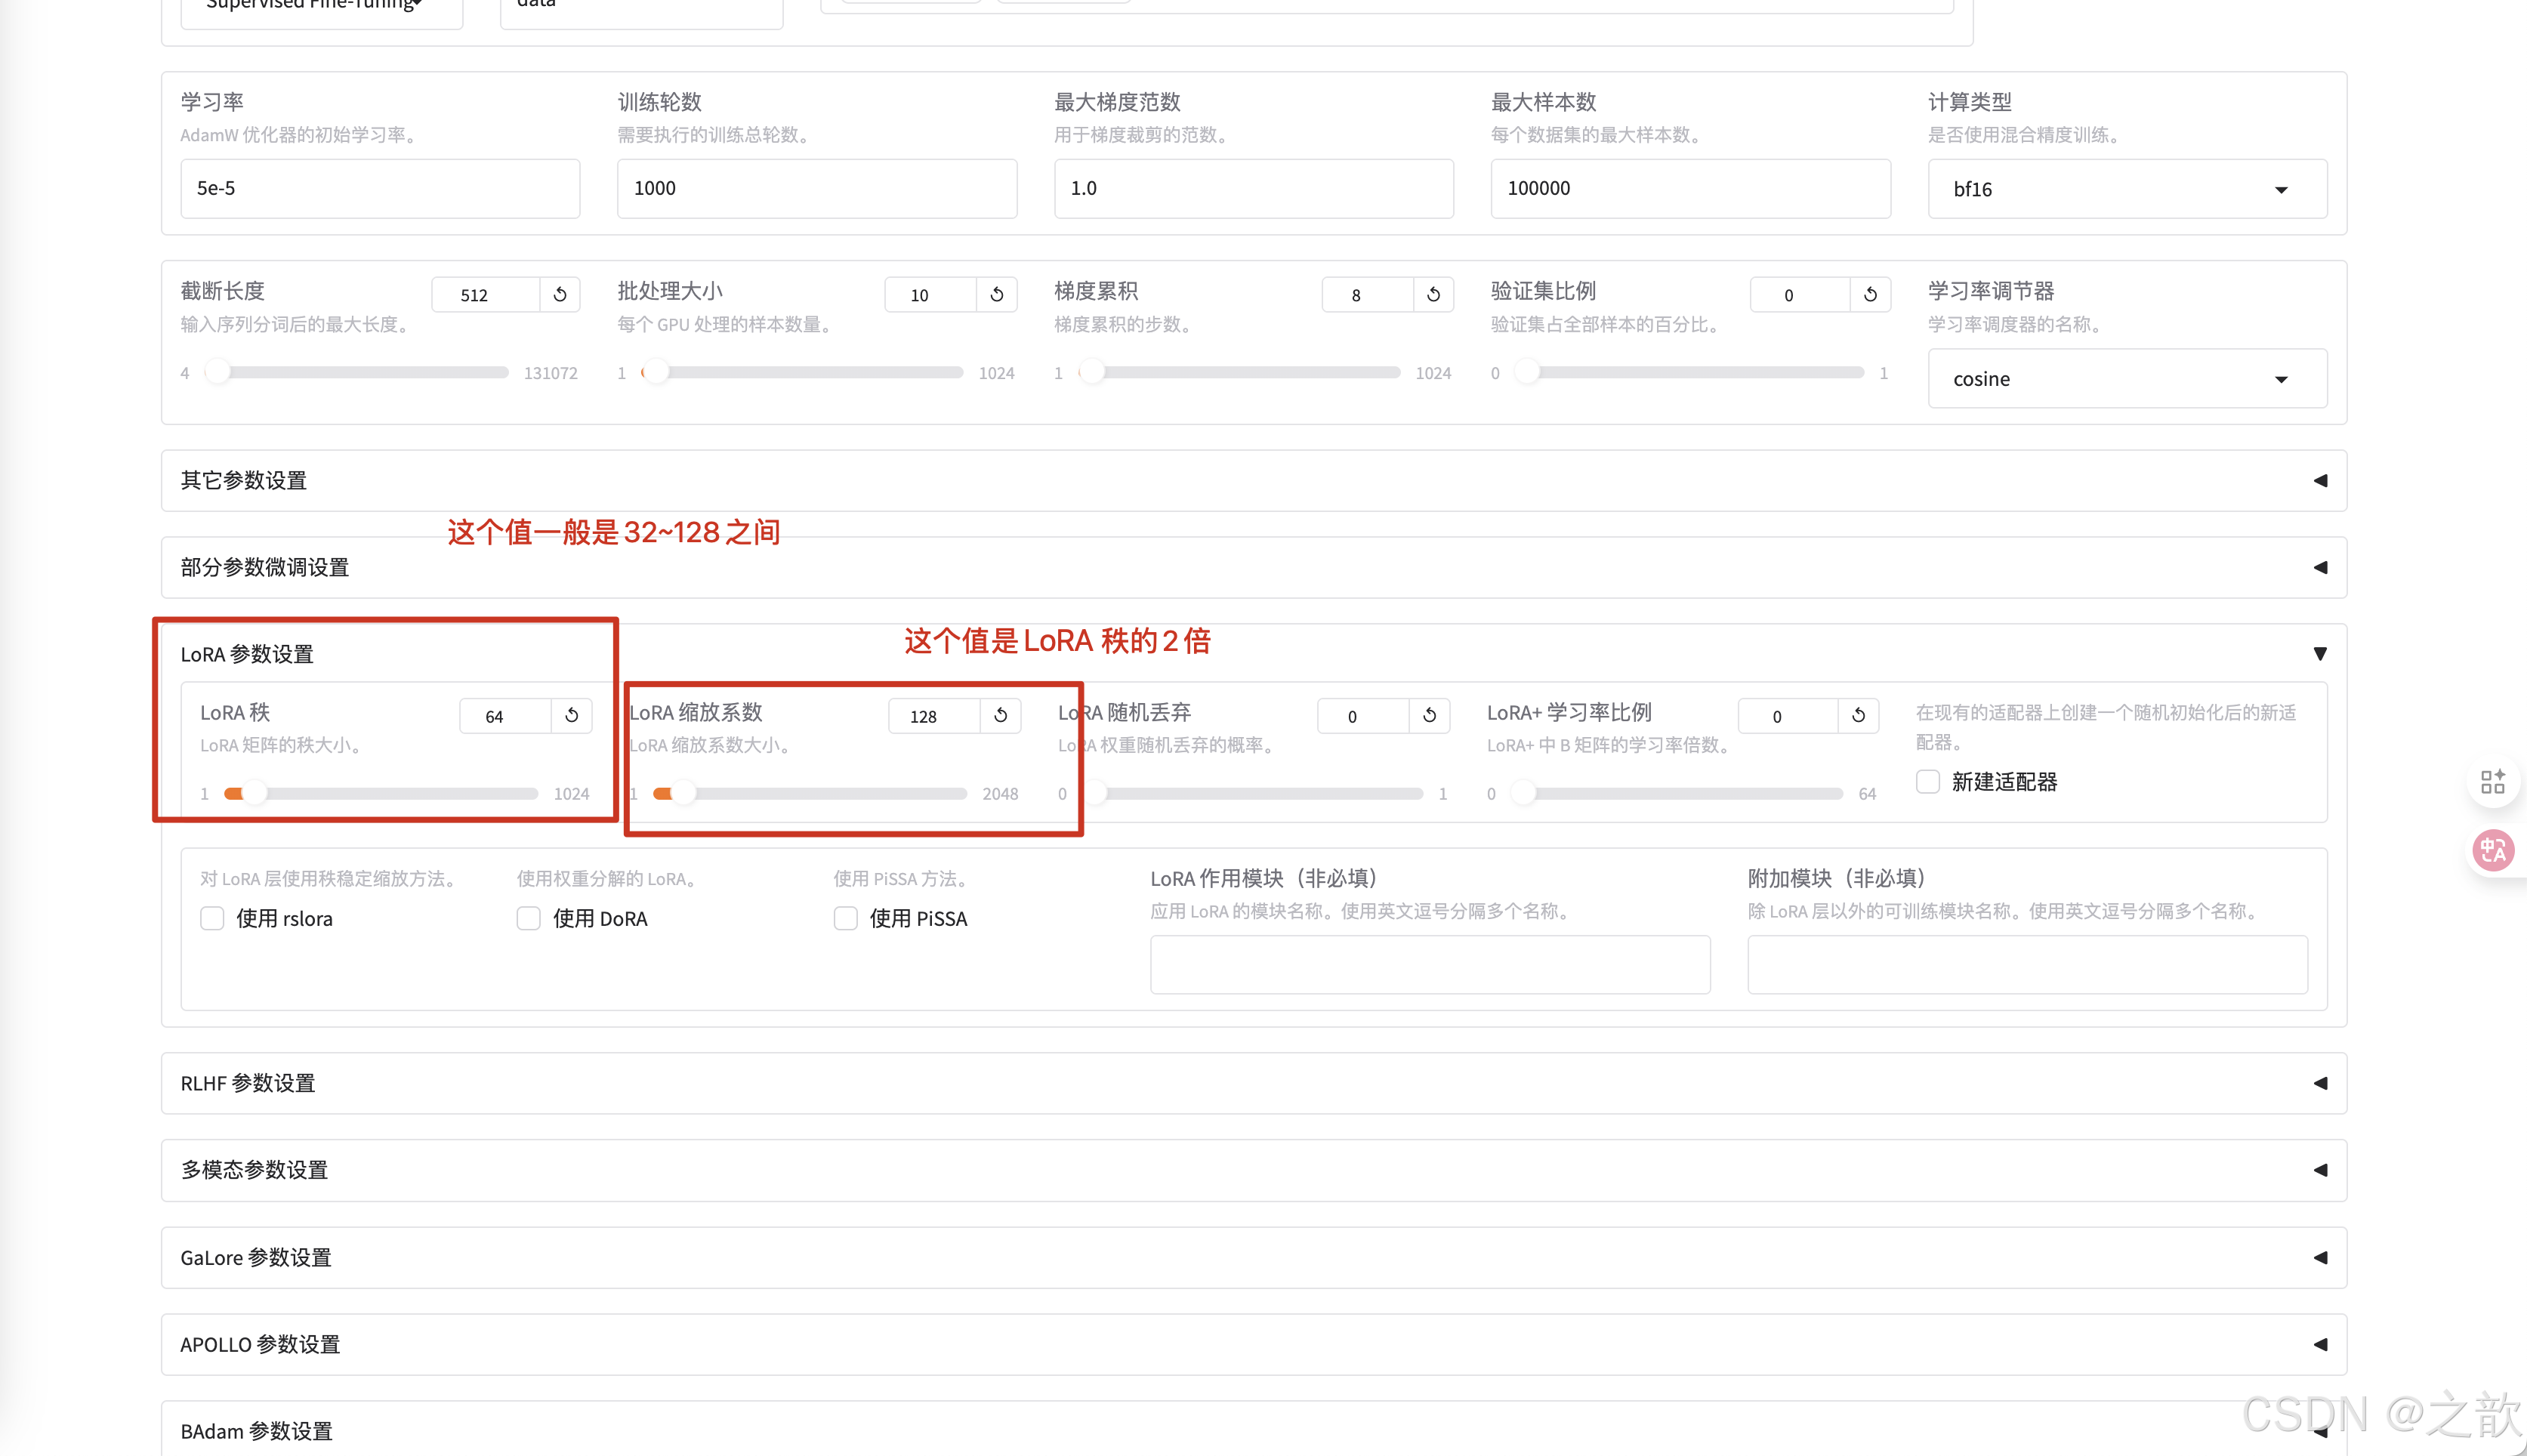
Task: Click the 附加模块 text field
Action: pos(2027,965)
